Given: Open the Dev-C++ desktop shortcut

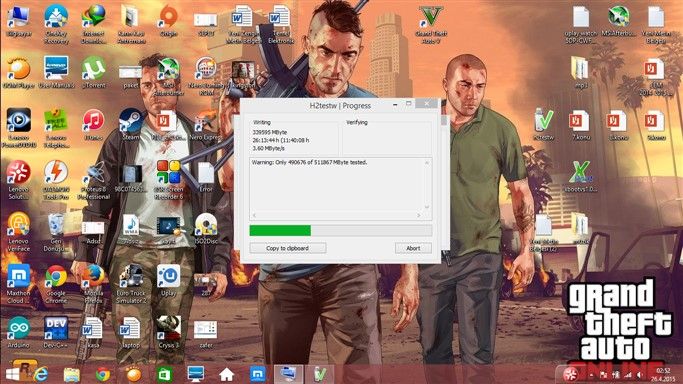Looking at the screenshot, I should 56,332.
